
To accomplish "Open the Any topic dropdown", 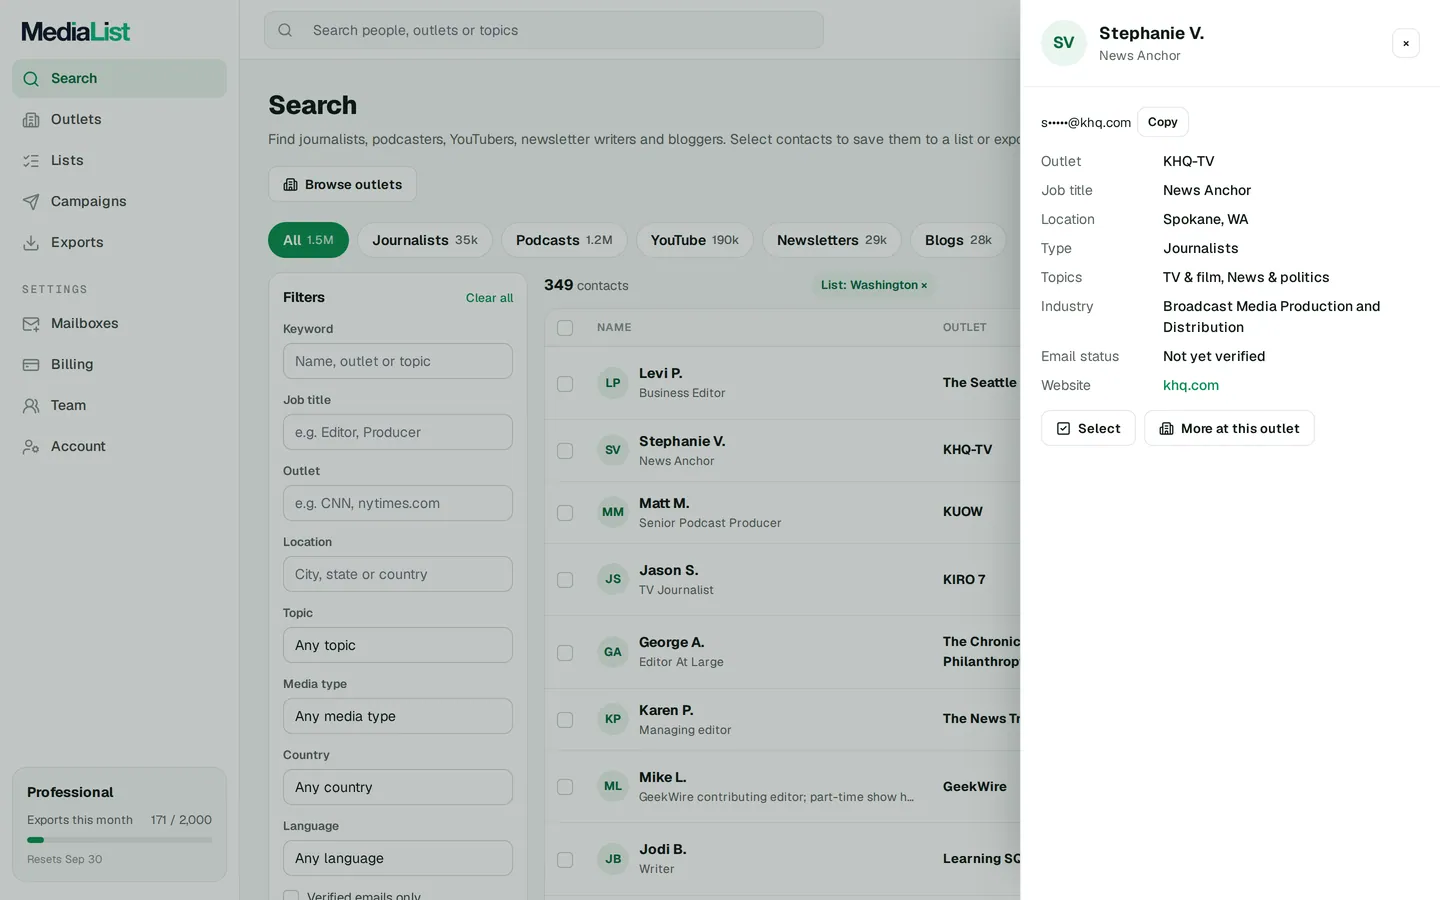I will click(x=398, y=645).
